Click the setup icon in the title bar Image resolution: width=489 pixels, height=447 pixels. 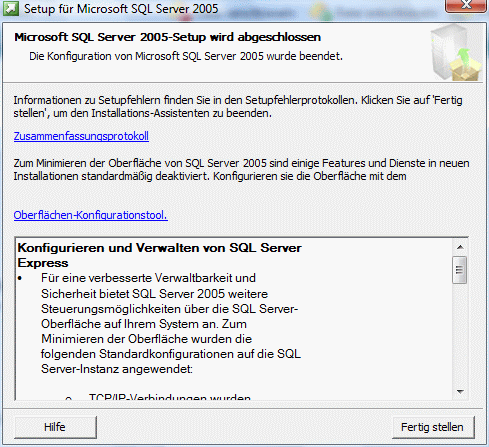(x=11, y=9)
